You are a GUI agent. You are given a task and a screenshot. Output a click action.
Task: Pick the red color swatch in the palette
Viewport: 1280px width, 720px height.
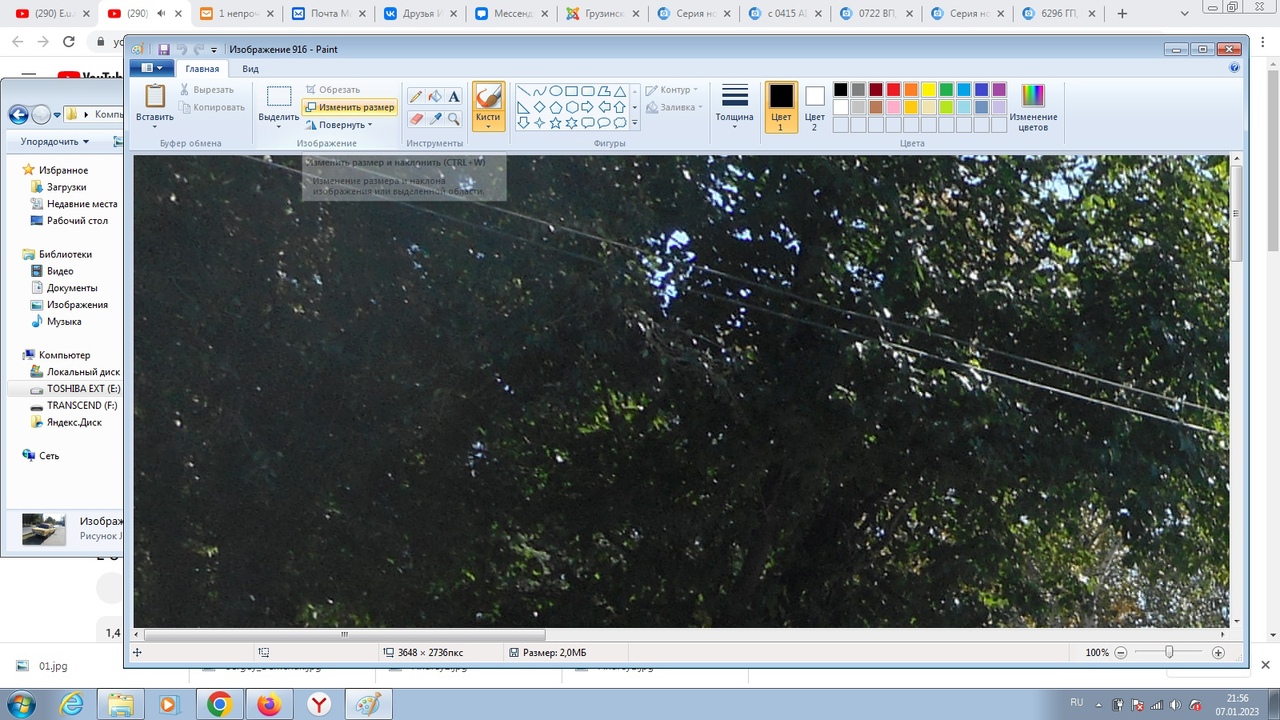click(893, 90)
